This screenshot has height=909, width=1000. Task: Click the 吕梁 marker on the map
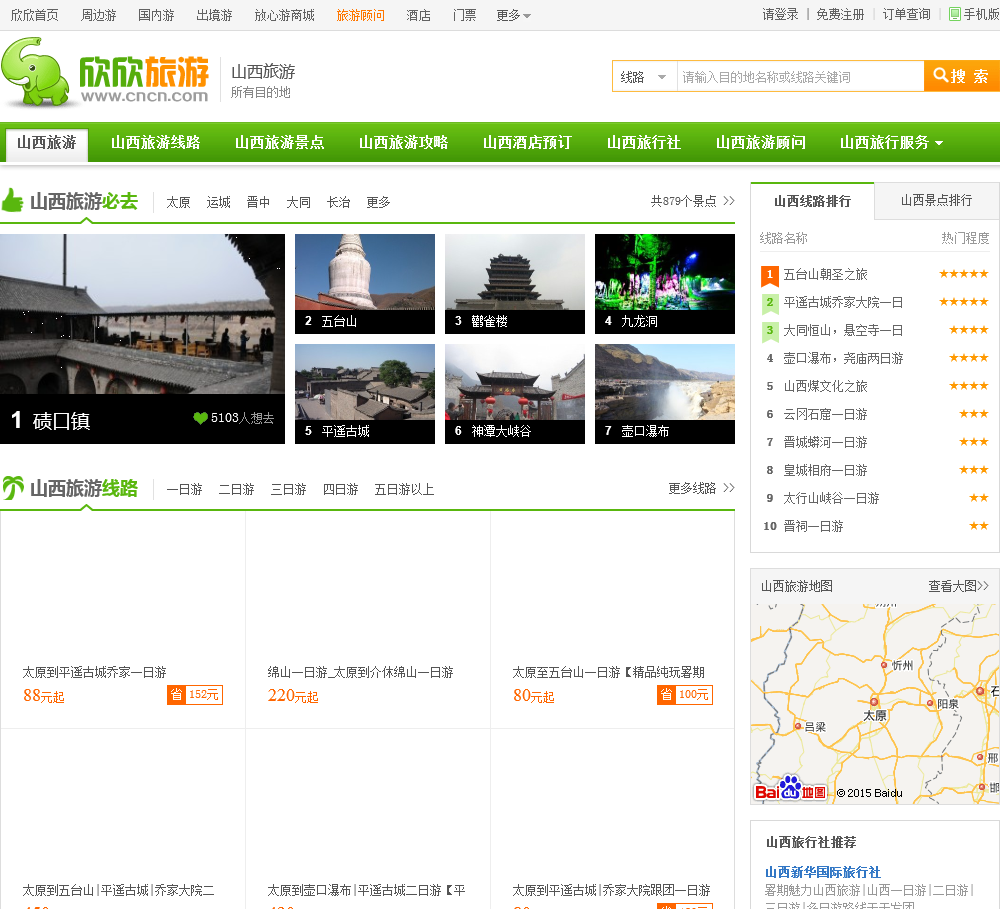(x=798, y=727)
